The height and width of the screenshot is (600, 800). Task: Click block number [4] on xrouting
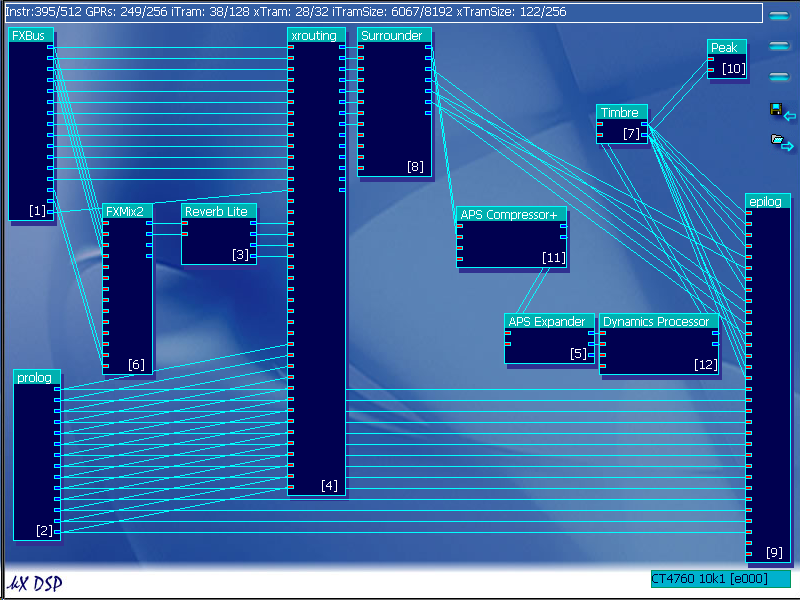pos(329,485)
